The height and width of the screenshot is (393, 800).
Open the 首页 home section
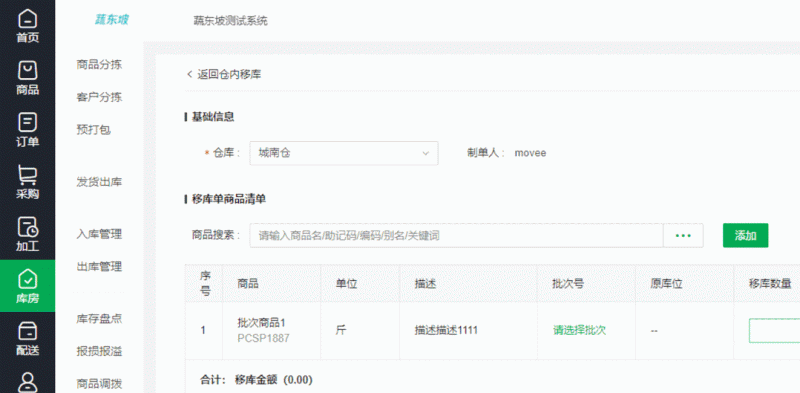pos(28,26)
